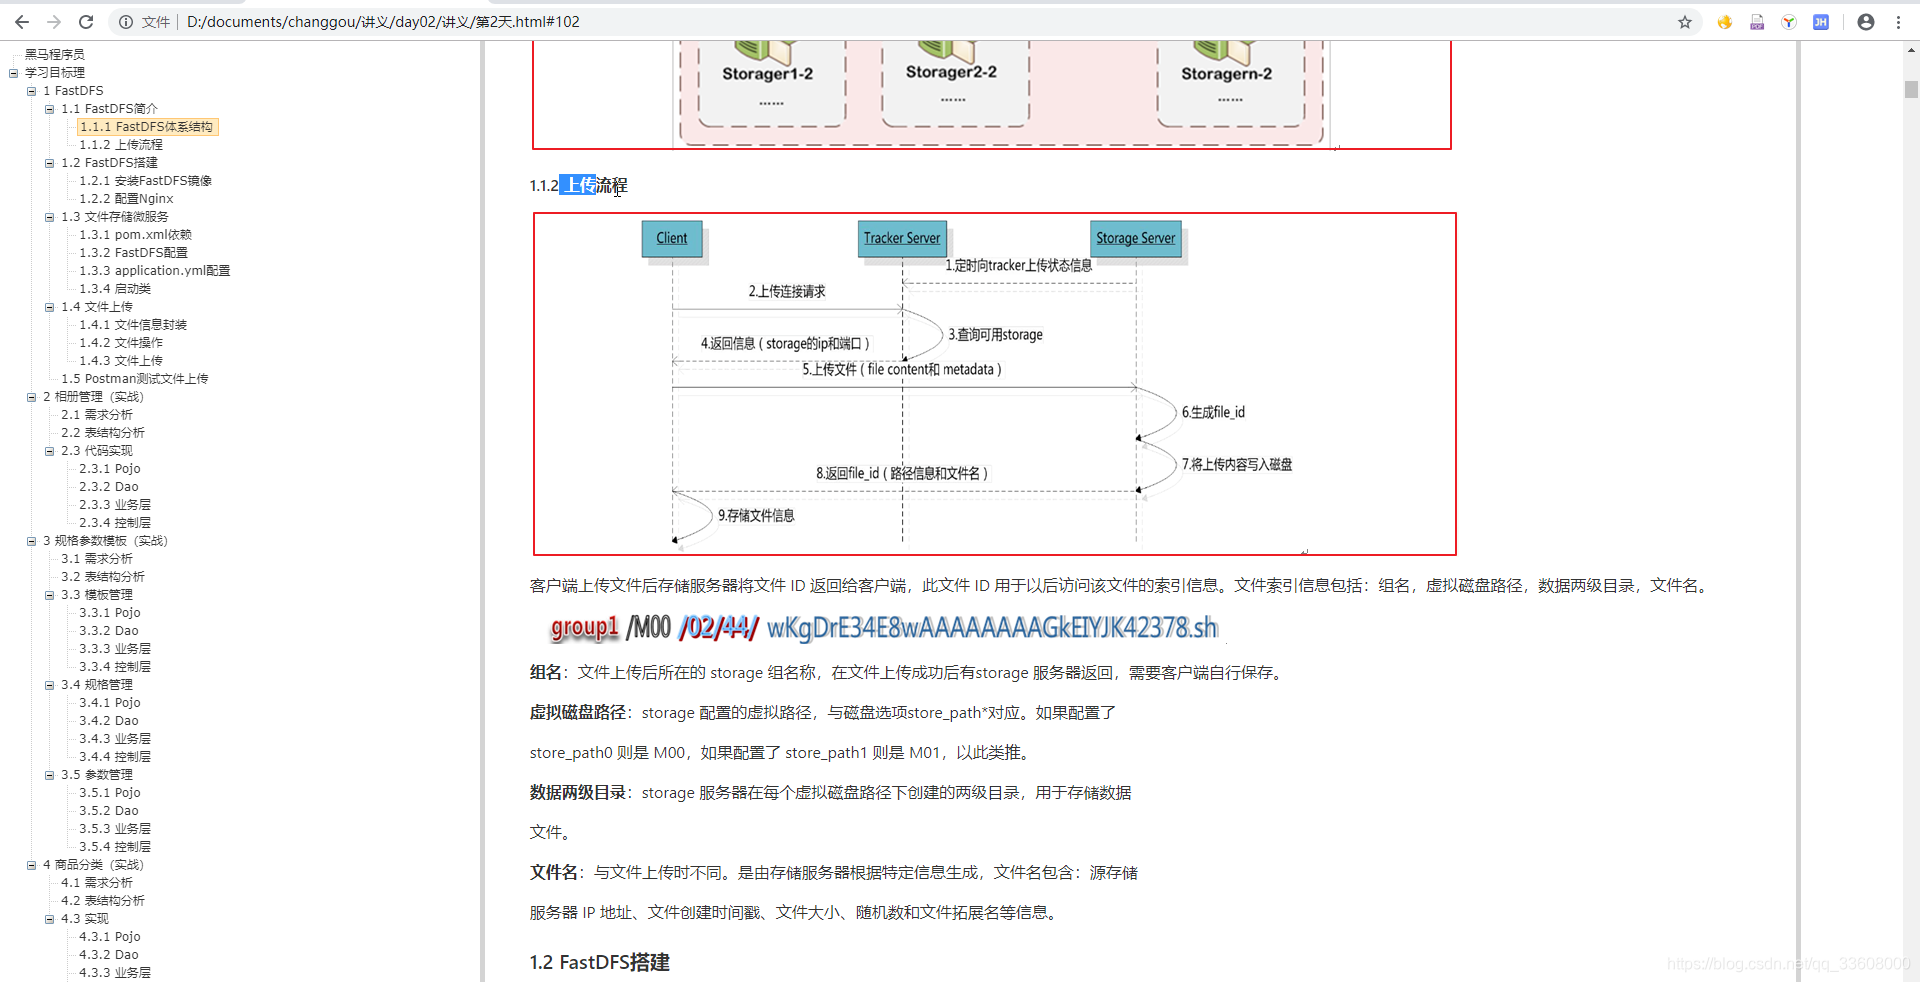Click the 1.1.2 上传流程 heading
This screenshot has width=1920, height=982.
tap(579, 185)
